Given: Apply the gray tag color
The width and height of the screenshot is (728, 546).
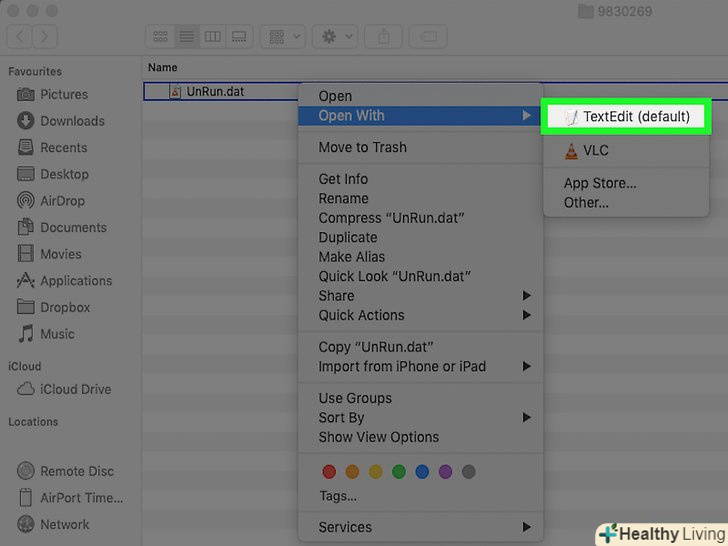Looking at the screenshot, I should point(468,472).
